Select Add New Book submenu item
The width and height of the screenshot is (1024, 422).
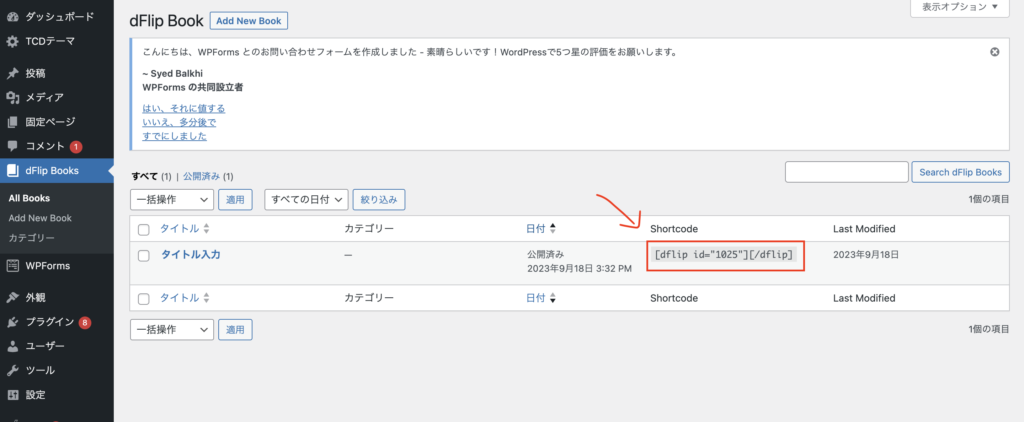(x=40, y=218)
